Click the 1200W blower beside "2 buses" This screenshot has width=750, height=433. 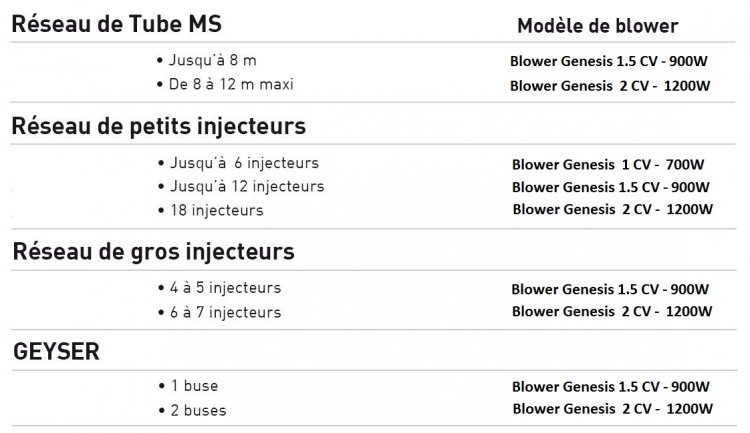click(611, 410)
